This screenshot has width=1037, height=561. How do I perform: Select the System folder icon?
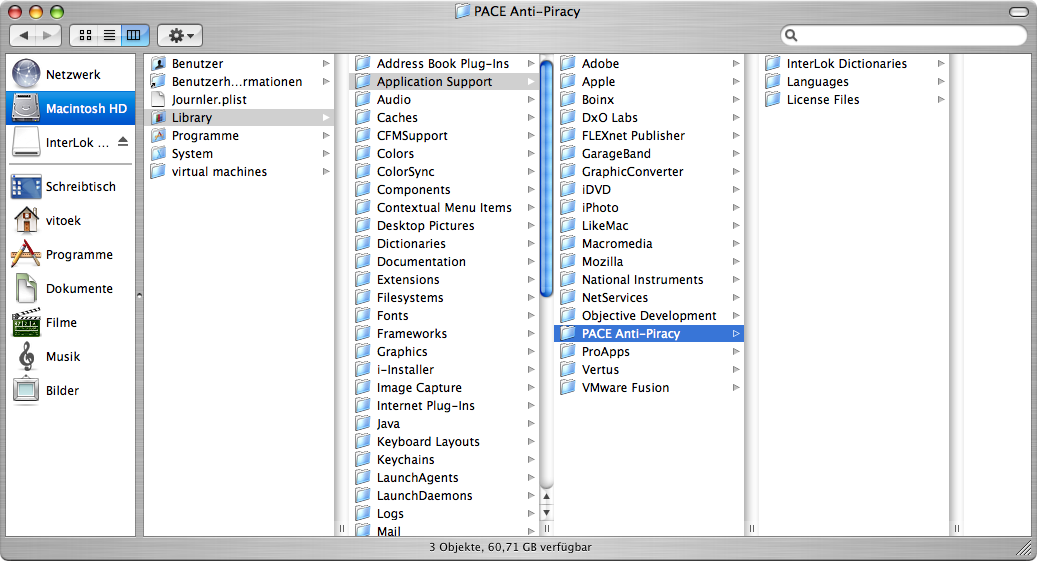pos(158,153)
